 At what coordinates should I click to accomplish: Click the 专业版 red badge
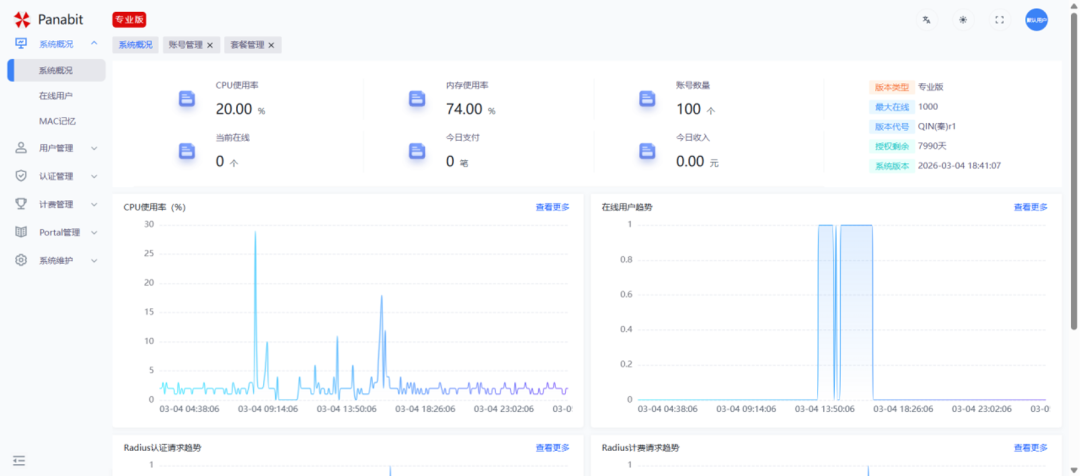tap(129, 20)
